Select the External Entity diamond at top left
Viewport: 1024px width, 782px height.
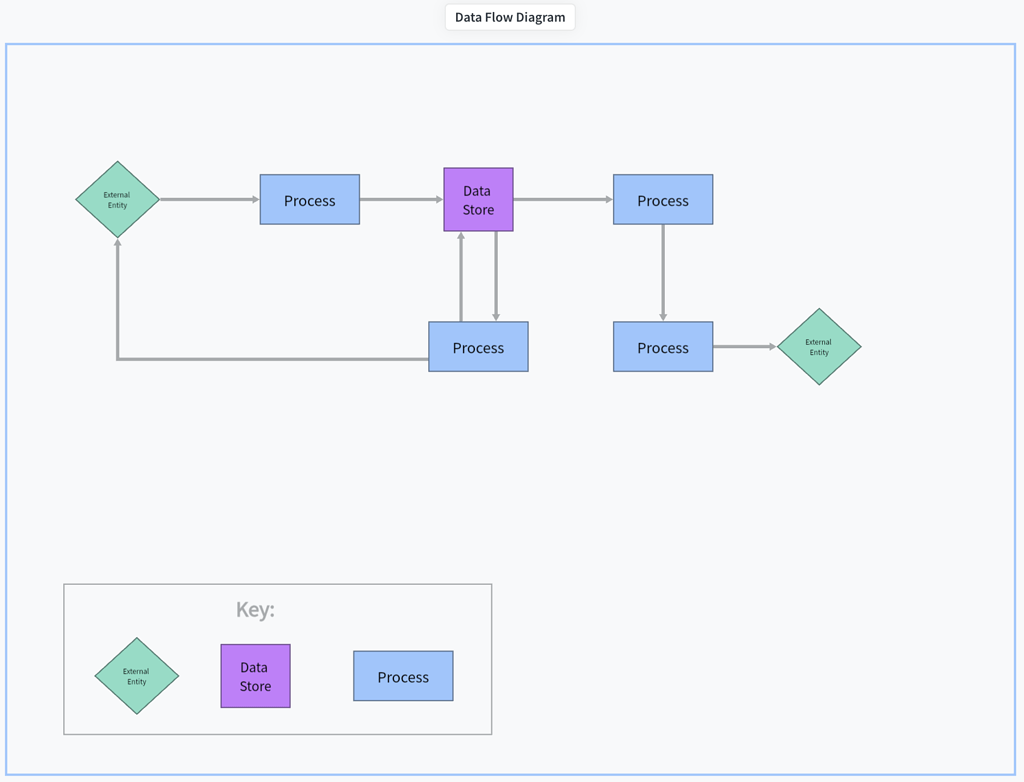pos(116,199)
